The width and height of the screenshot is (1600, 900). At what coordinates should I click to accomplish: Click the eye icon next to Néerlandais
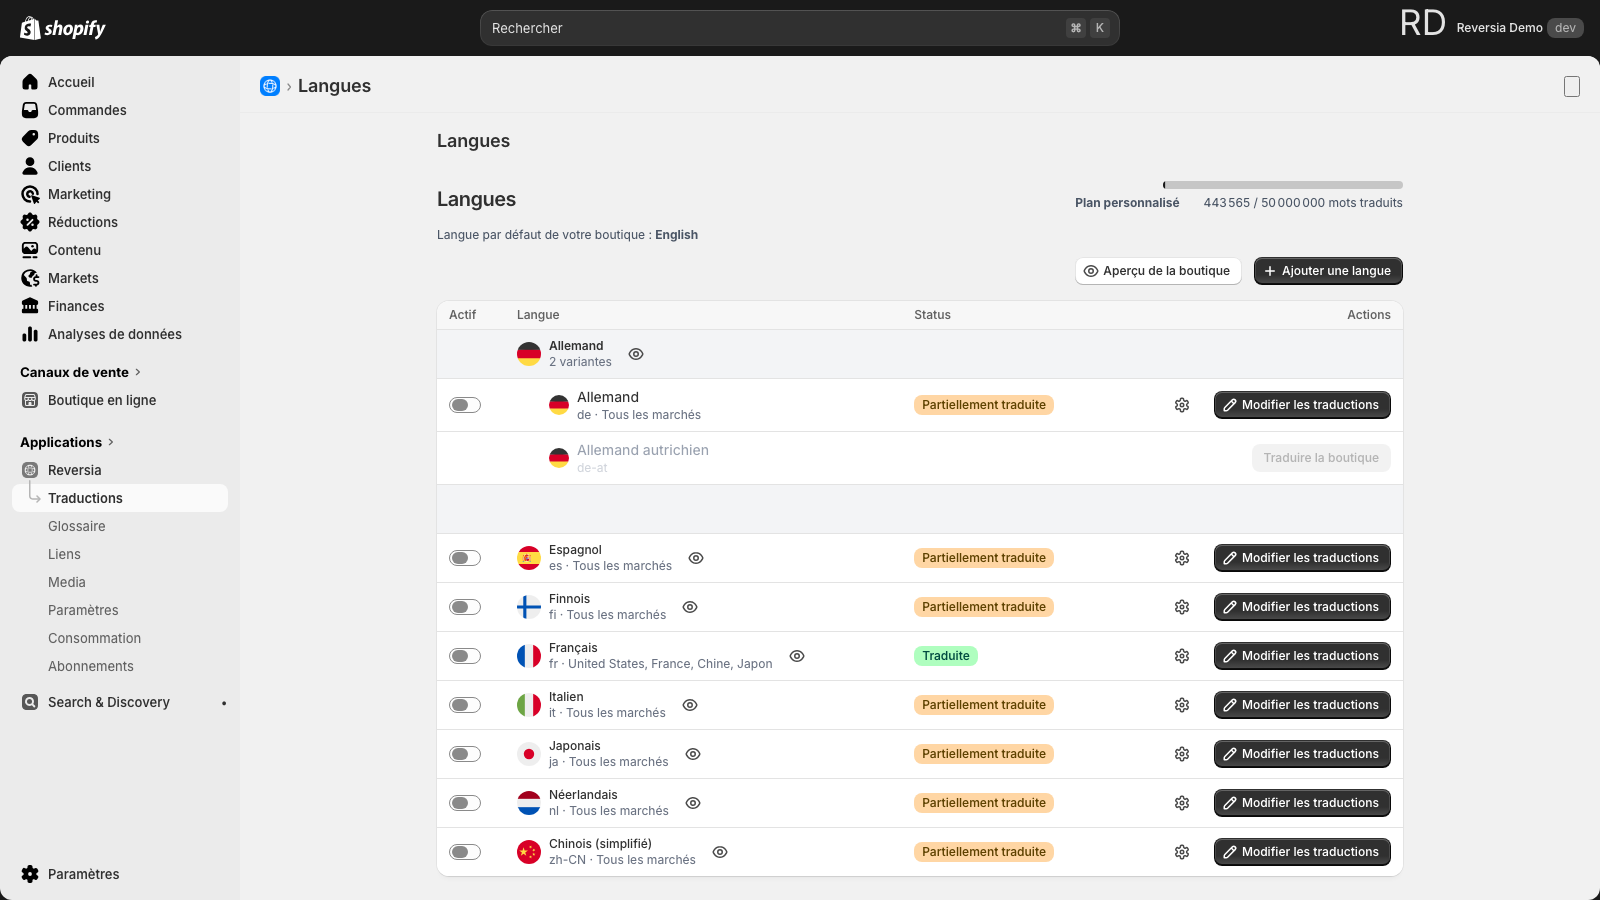point(693,803)
